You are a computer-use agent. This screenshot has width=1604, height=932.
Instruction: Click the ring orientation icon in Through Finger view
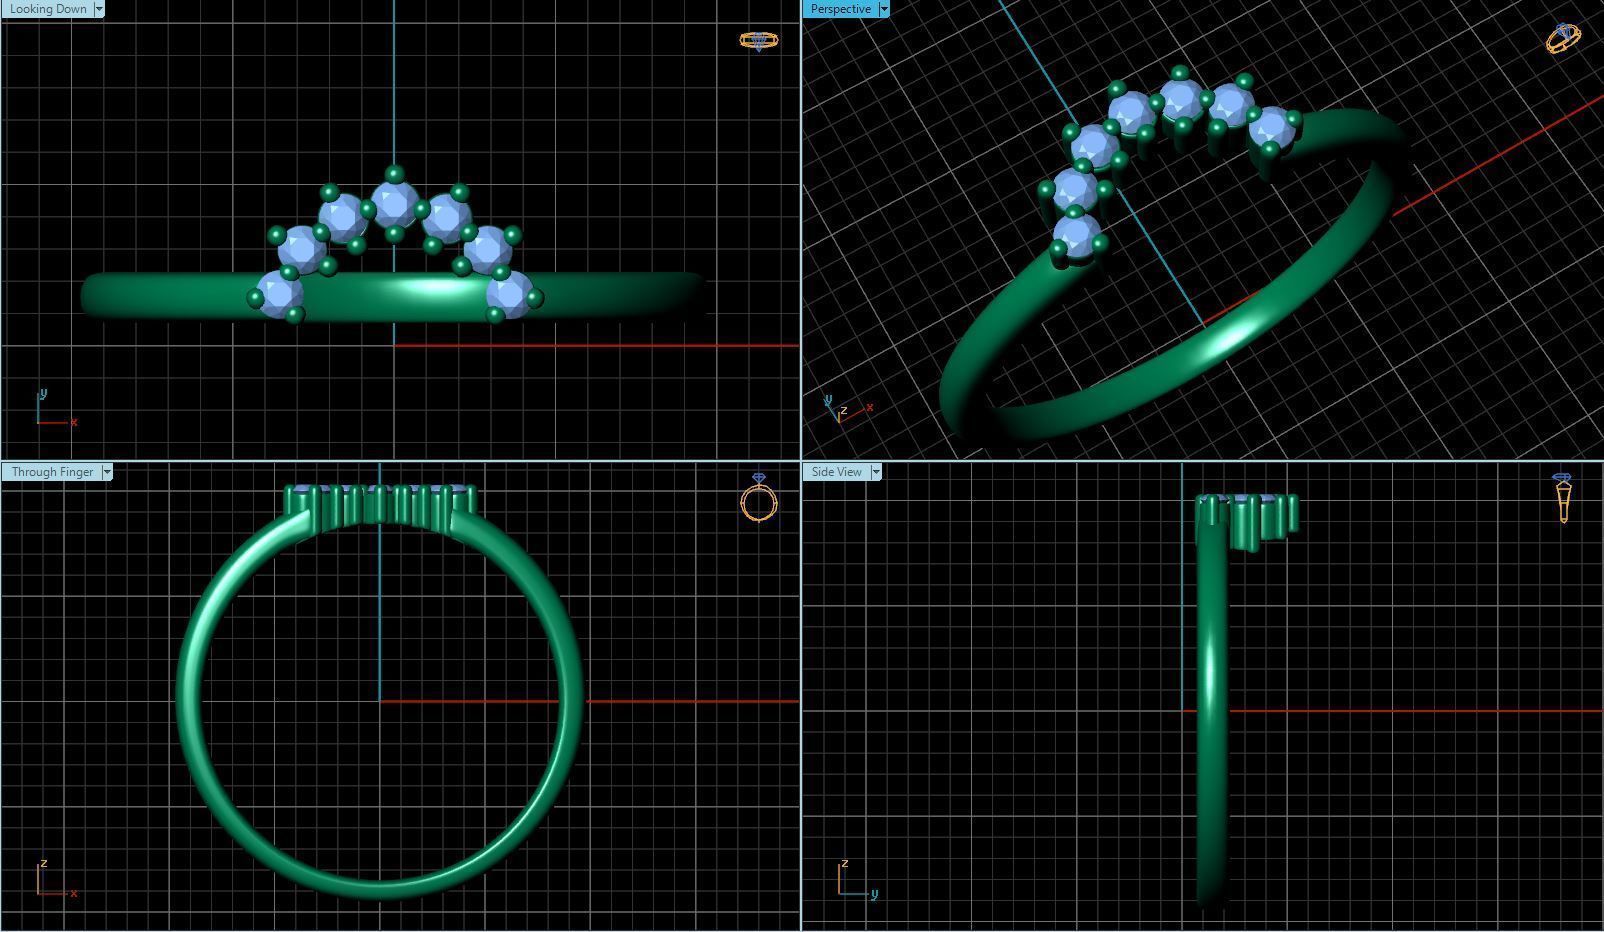[x=759, y=497]
